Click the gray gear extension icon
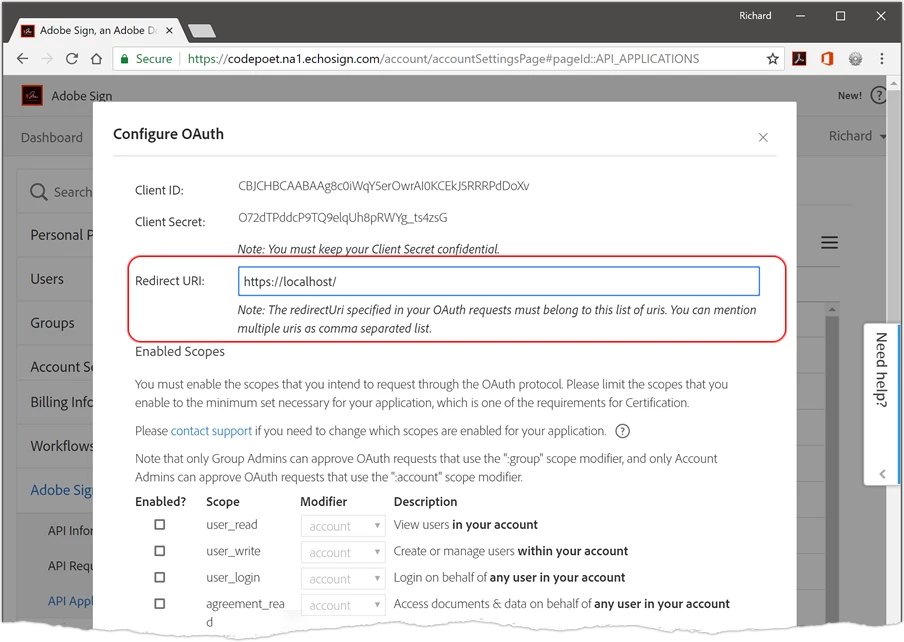 pos(855,59)
